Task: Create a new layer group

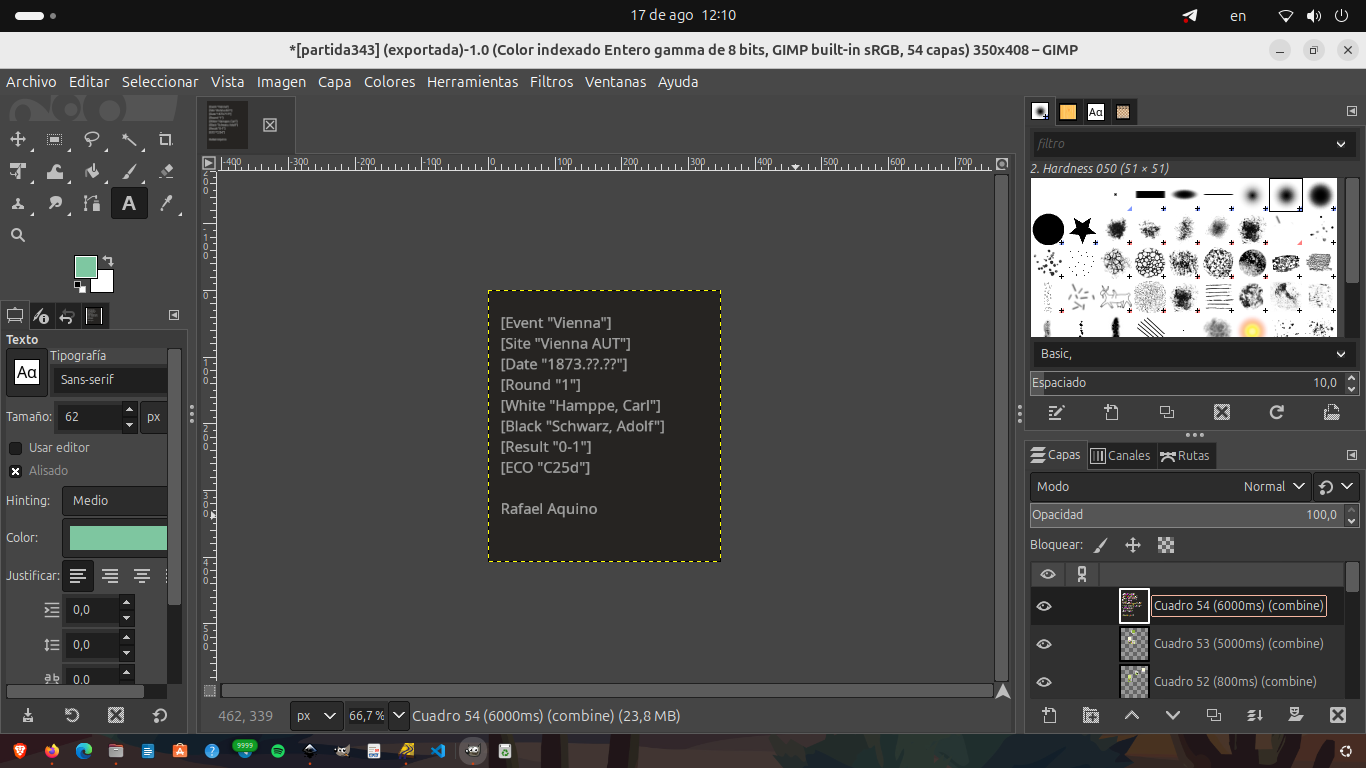Action: coord(1091,715)
